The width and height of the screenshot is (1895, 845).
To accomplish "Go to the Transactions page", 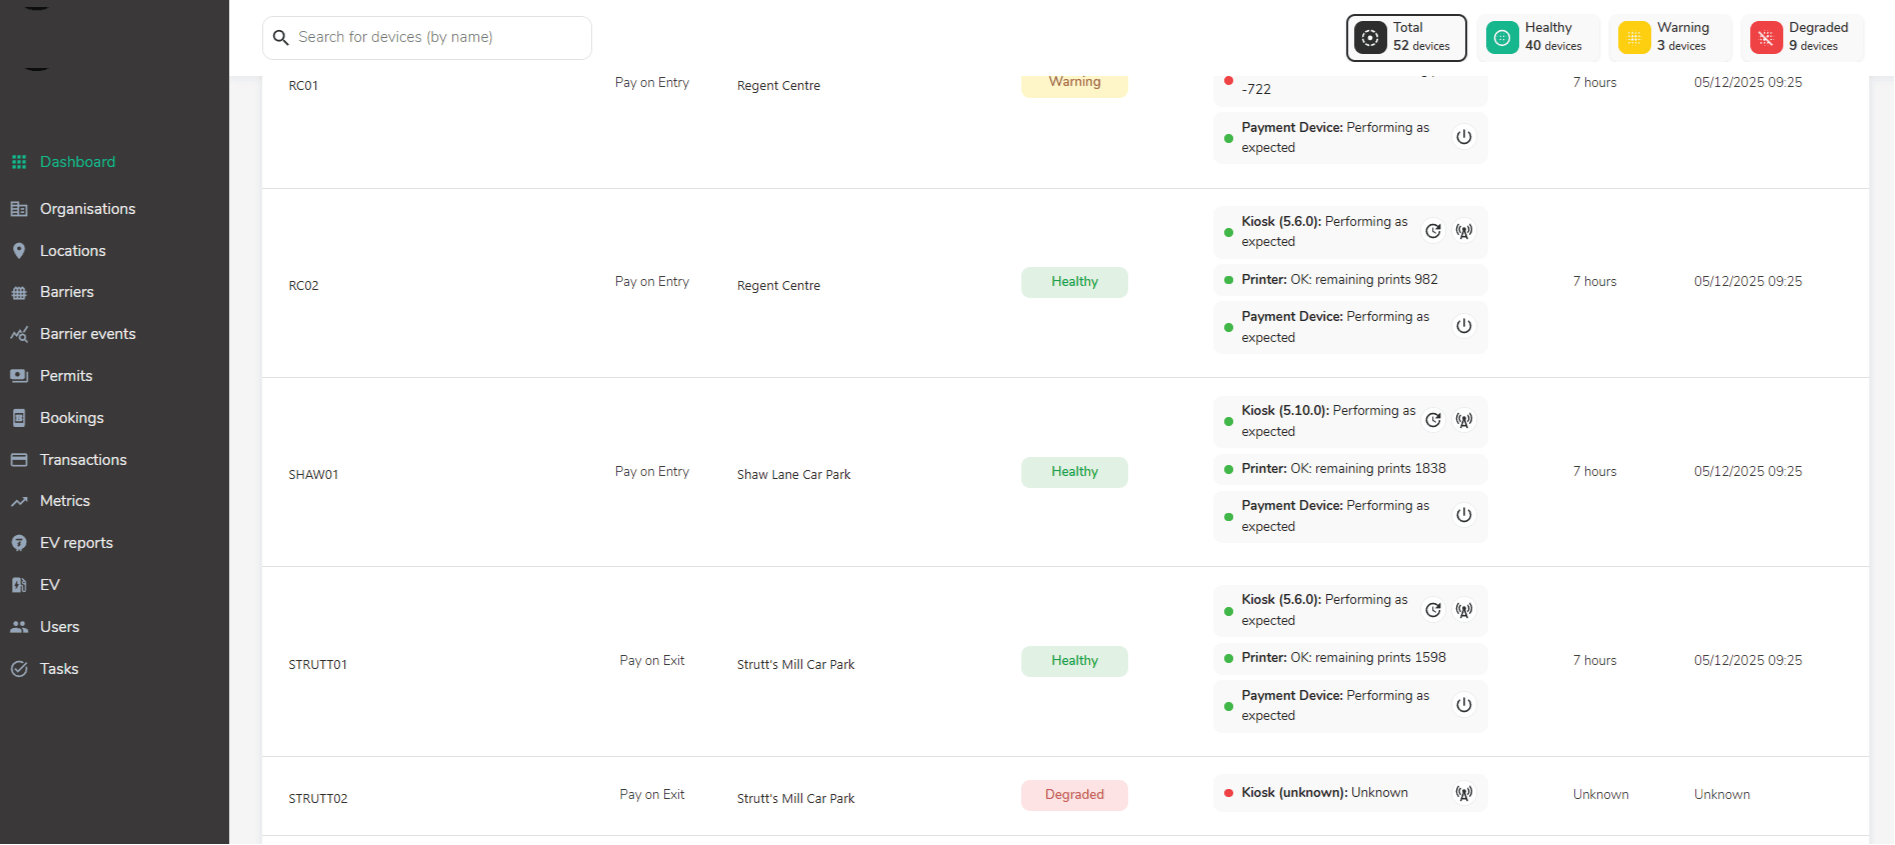I will pos(83,460).
